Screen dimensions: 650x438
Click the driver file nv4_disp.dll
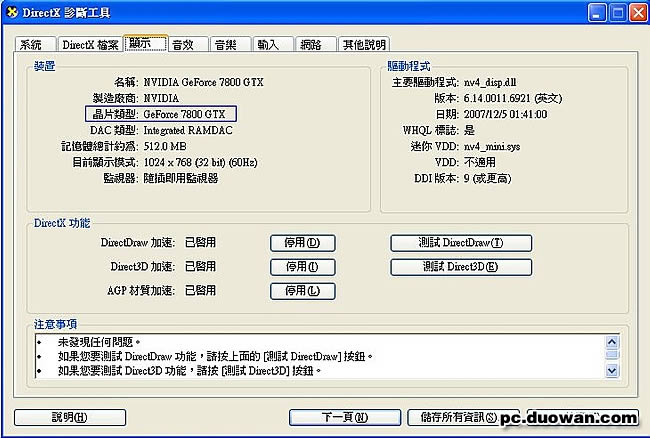(490, 82)
